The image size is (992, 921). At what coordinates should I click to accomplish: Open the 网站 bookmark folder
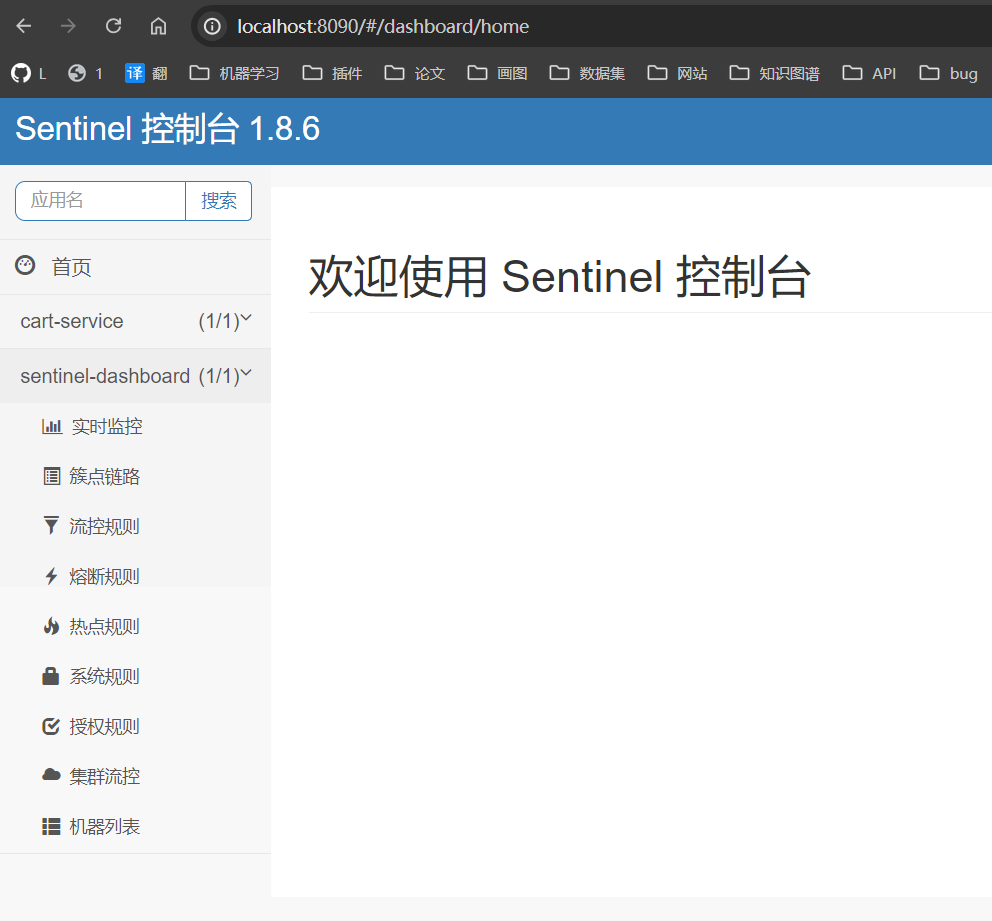677,73
